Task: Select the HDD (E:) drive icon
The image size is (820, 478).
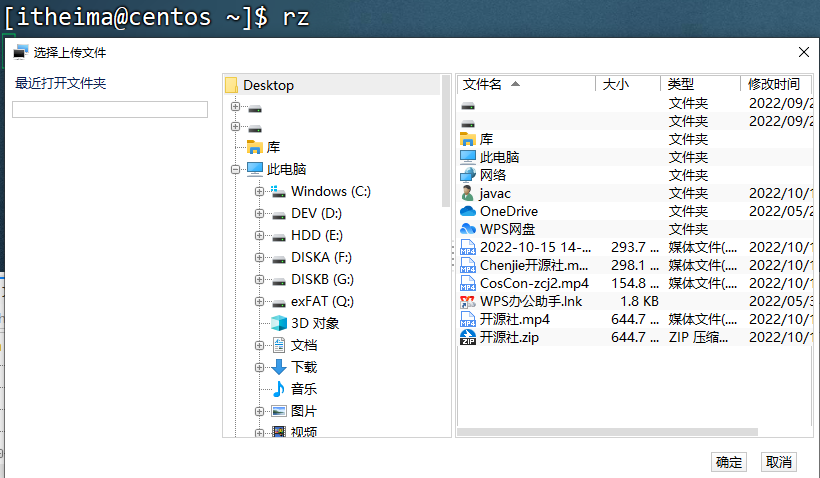Action: point(279,236)
